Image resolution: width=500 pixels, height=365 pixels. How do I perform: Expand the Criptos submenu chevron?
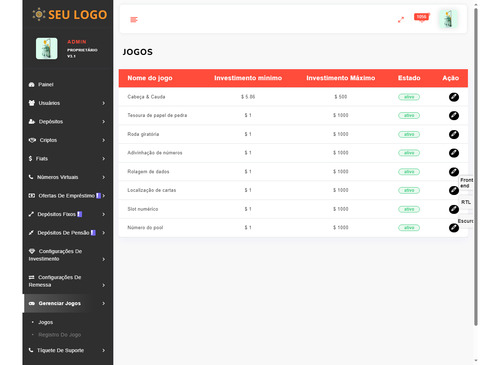104,140
